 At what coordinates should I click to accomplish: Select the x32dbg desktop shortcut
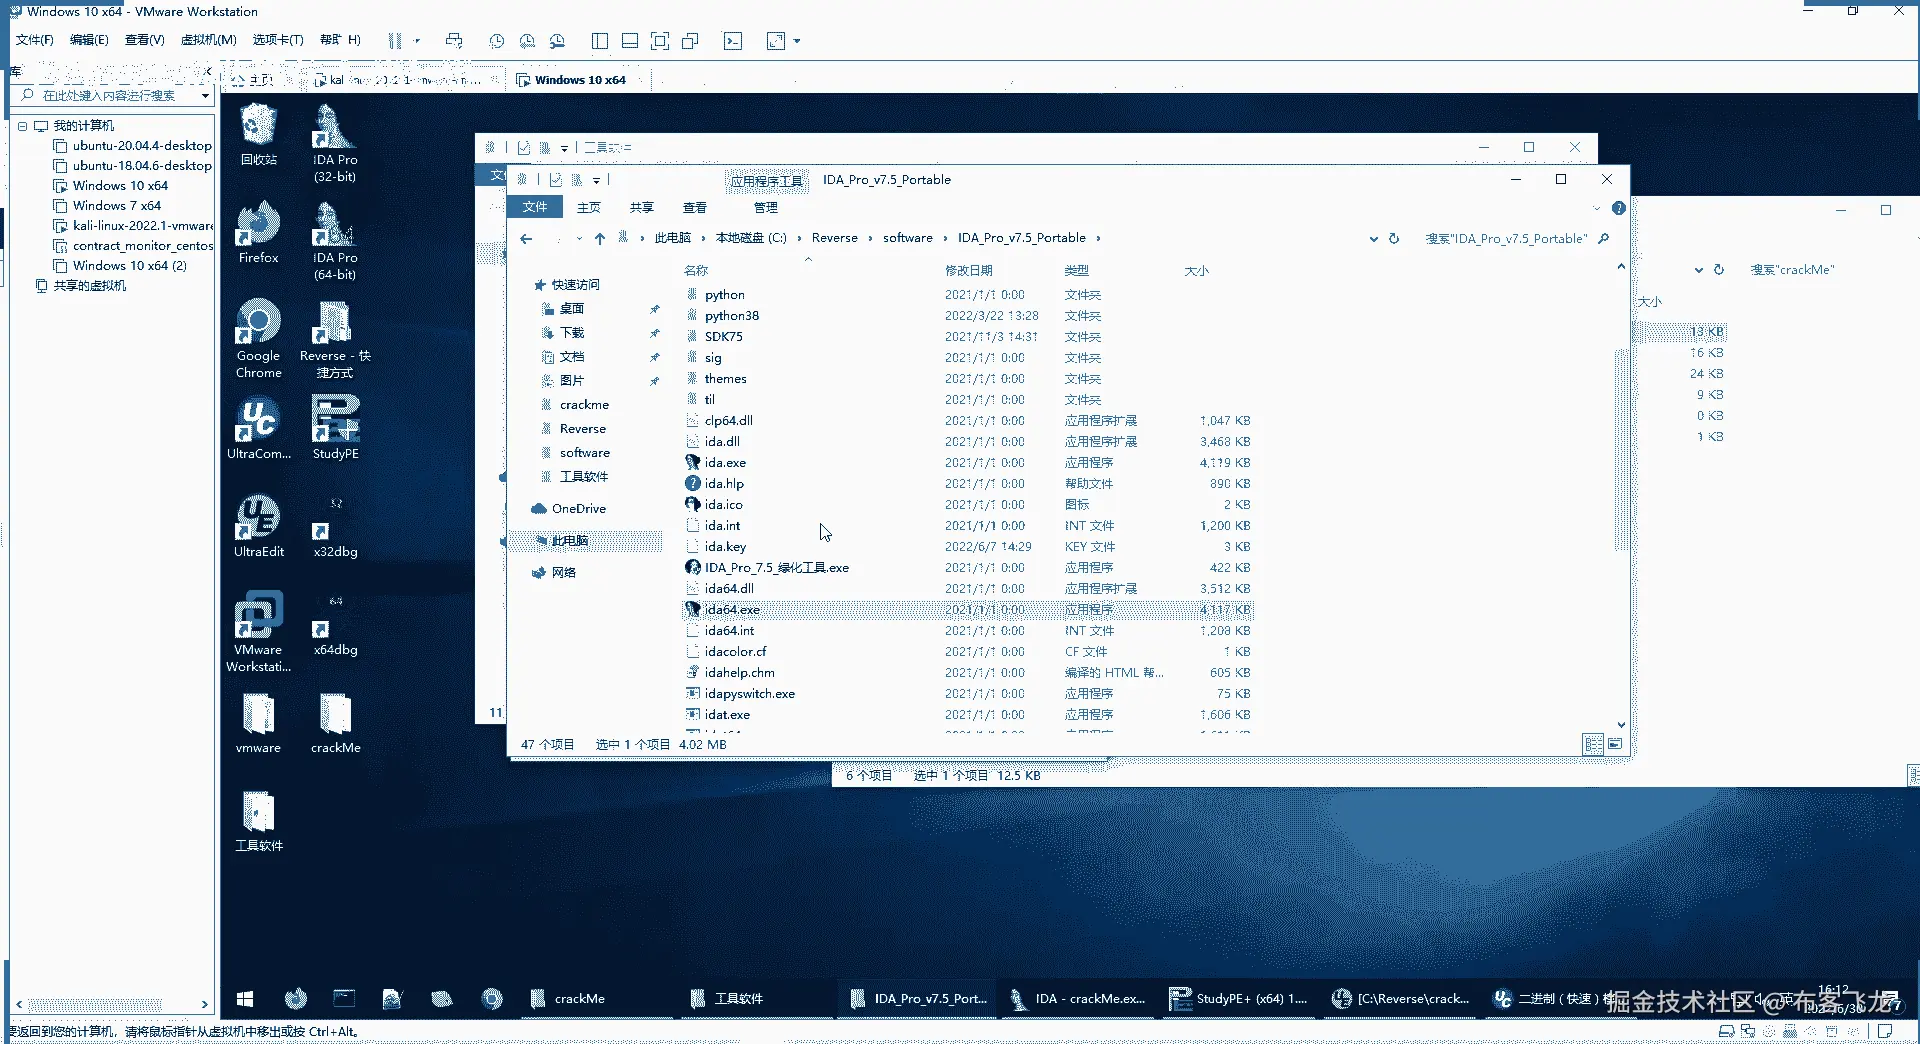[335, 526]
